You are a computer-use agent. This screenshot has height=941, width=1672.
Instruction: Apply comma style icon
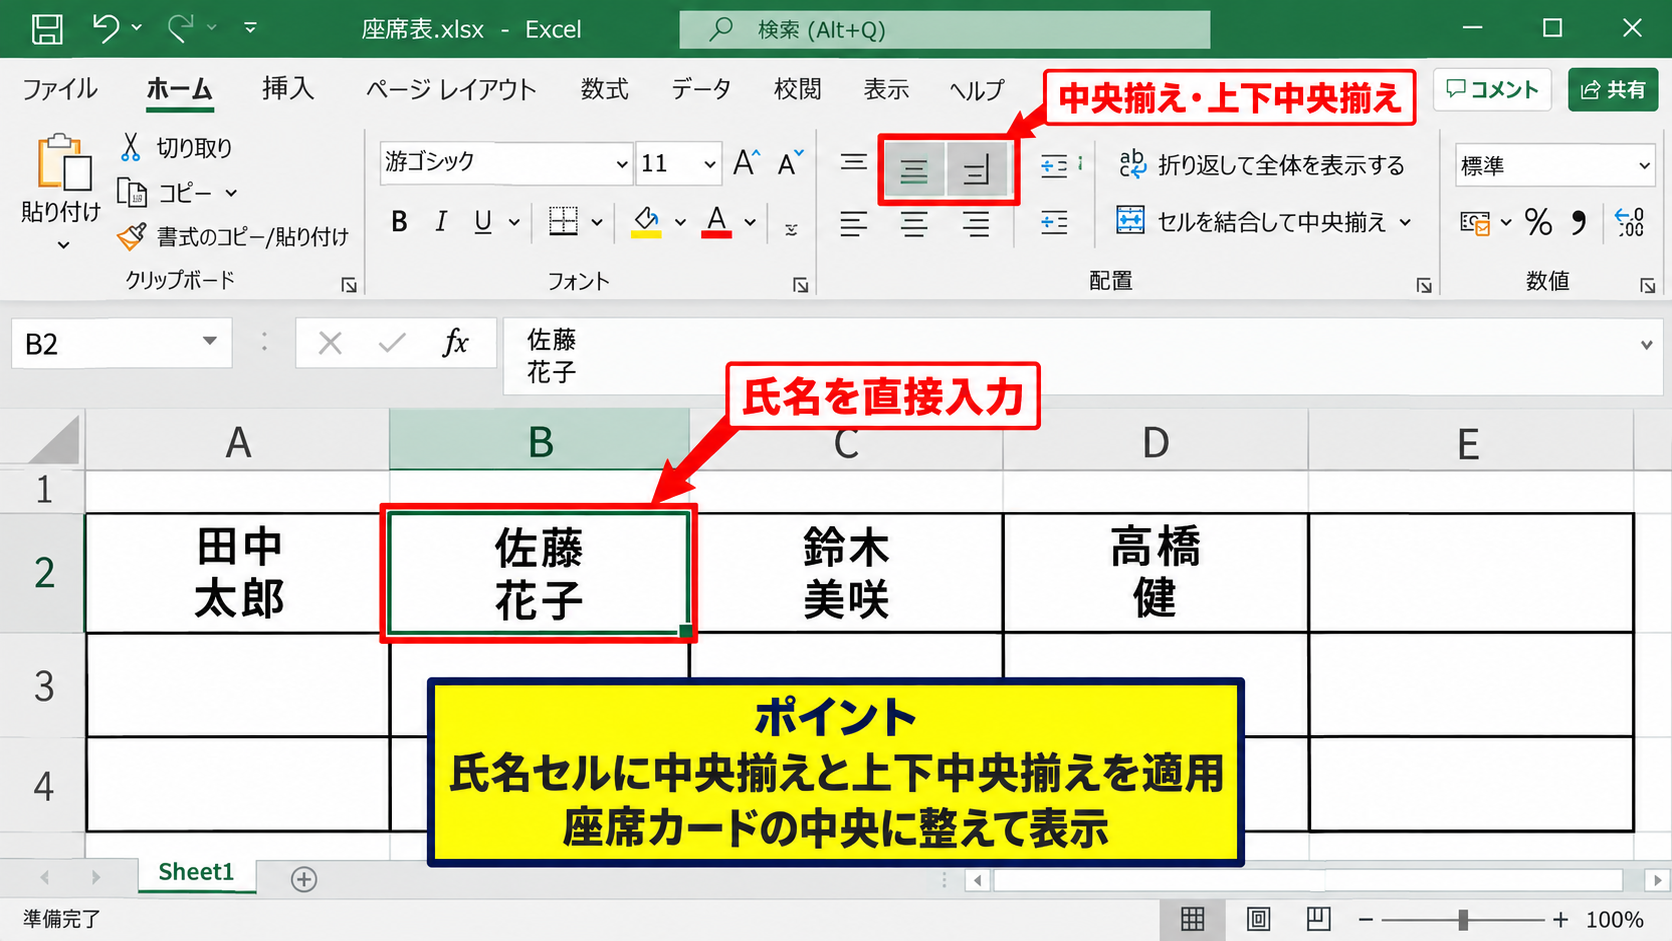(1579, 222)
